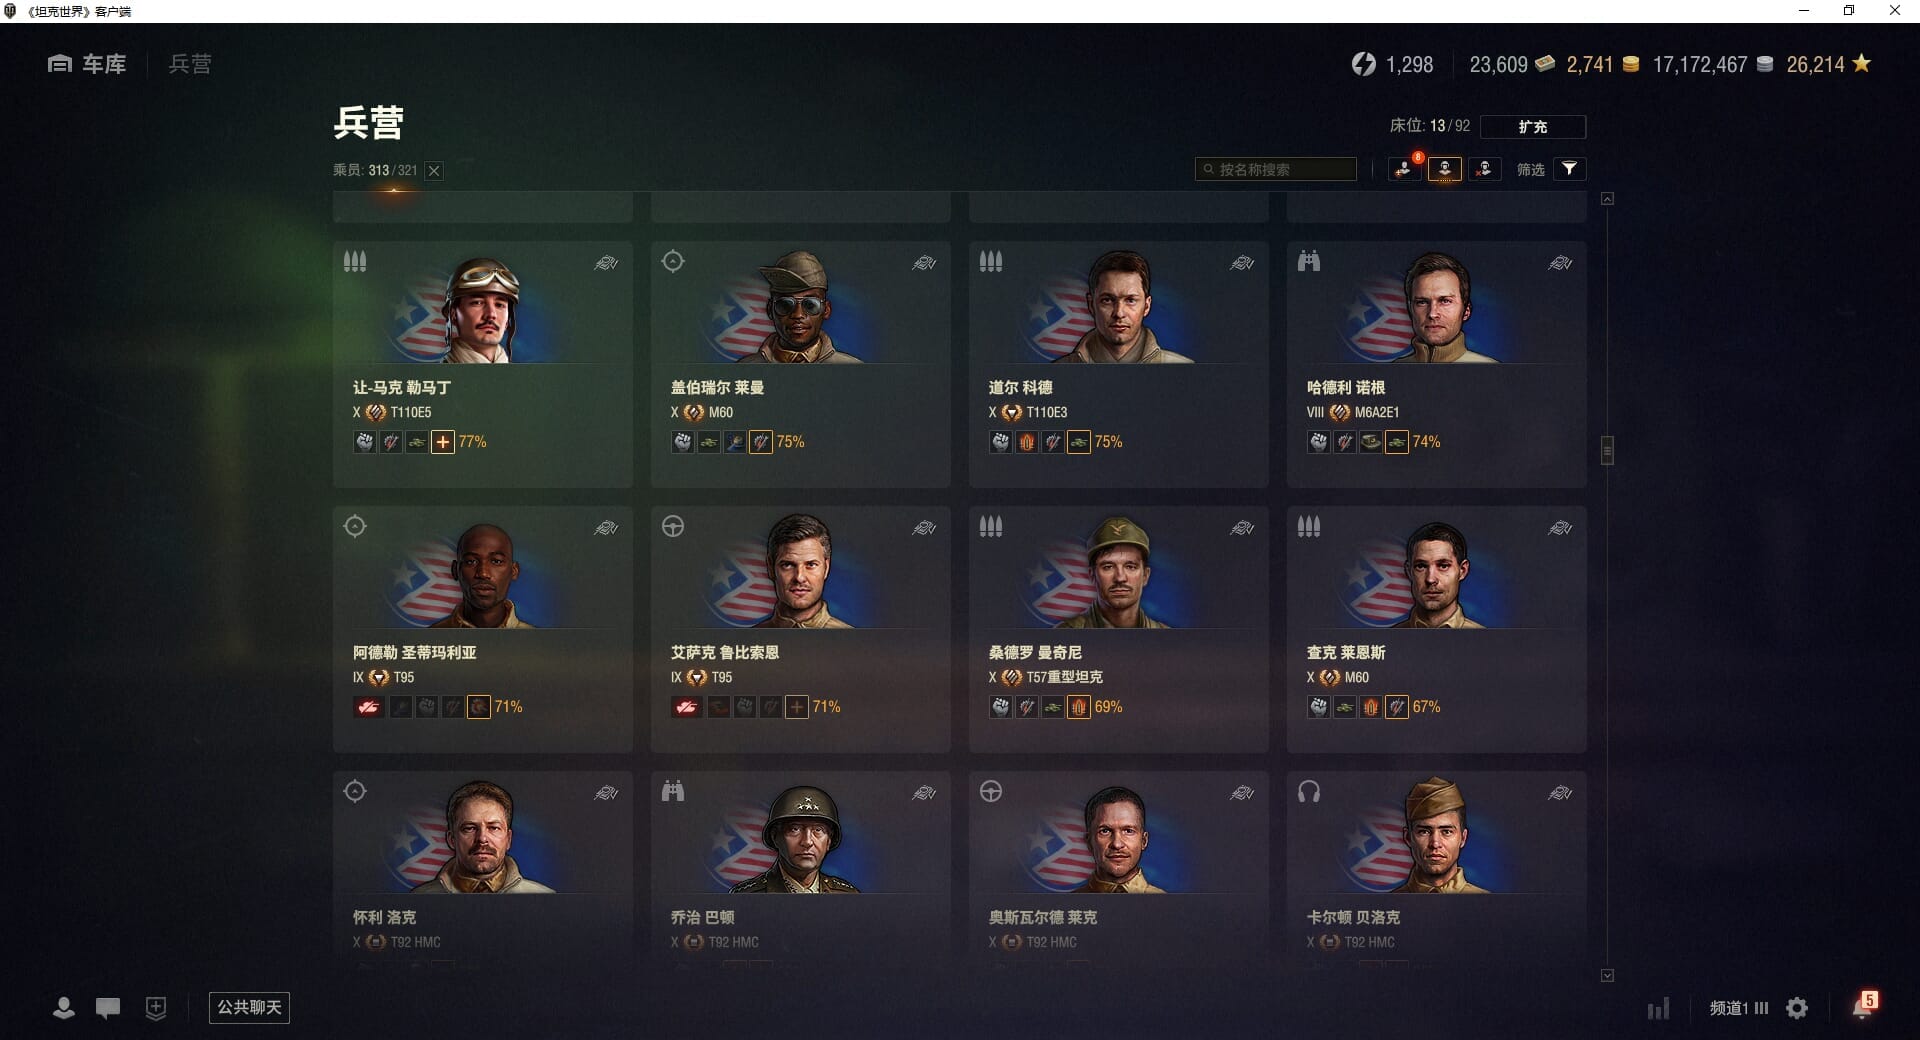
Task: Click the scroll down arrow of crew list
Action: (x=1607, y=975)
